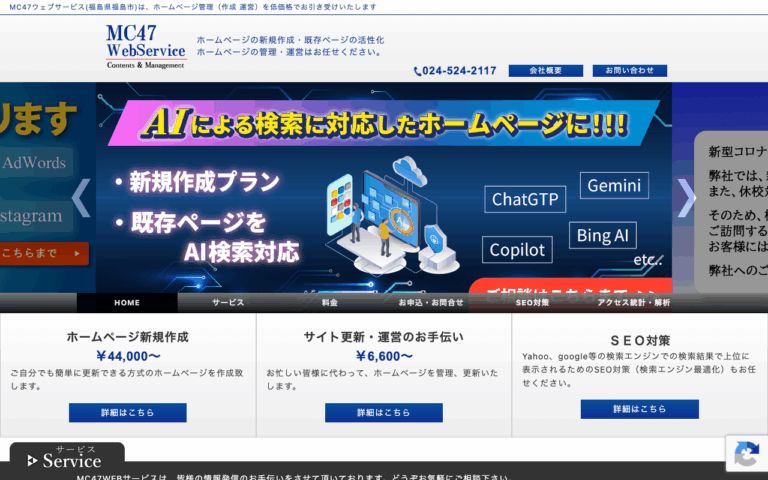Click 詳細はこちら under サイト更新・運営のお手伝い

pyautogui.click(x=384, y=412)
